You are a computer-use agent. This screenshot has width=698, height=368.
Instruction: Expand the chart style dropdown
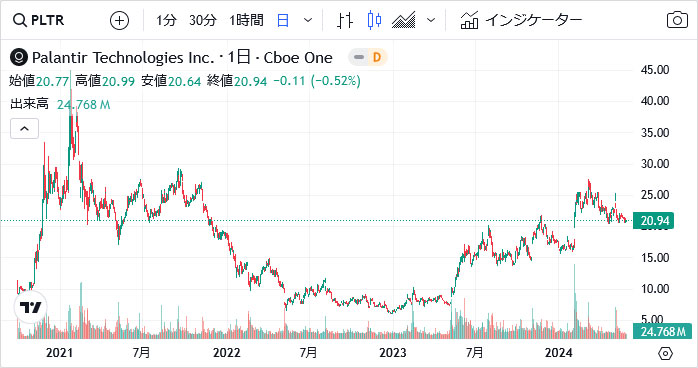pyautogui.click(x=430, y=20)
